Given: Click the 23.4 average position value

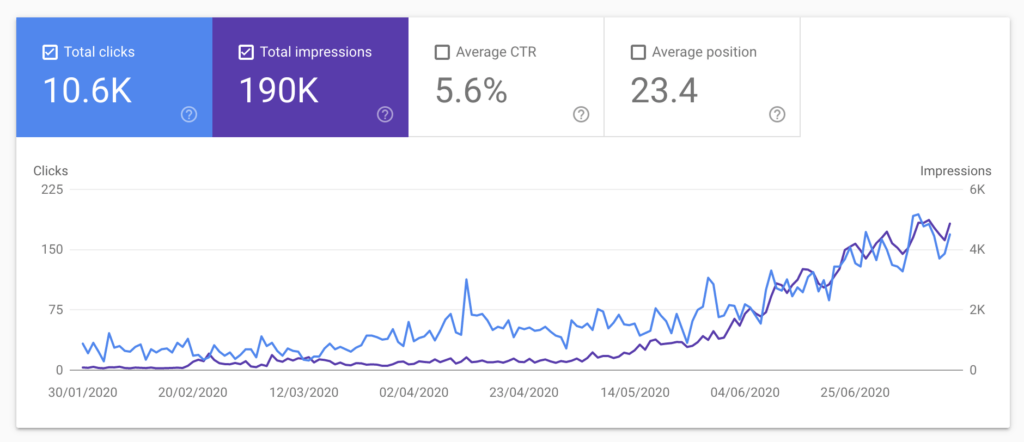Looking at the screenshot, I should (664, 91).
